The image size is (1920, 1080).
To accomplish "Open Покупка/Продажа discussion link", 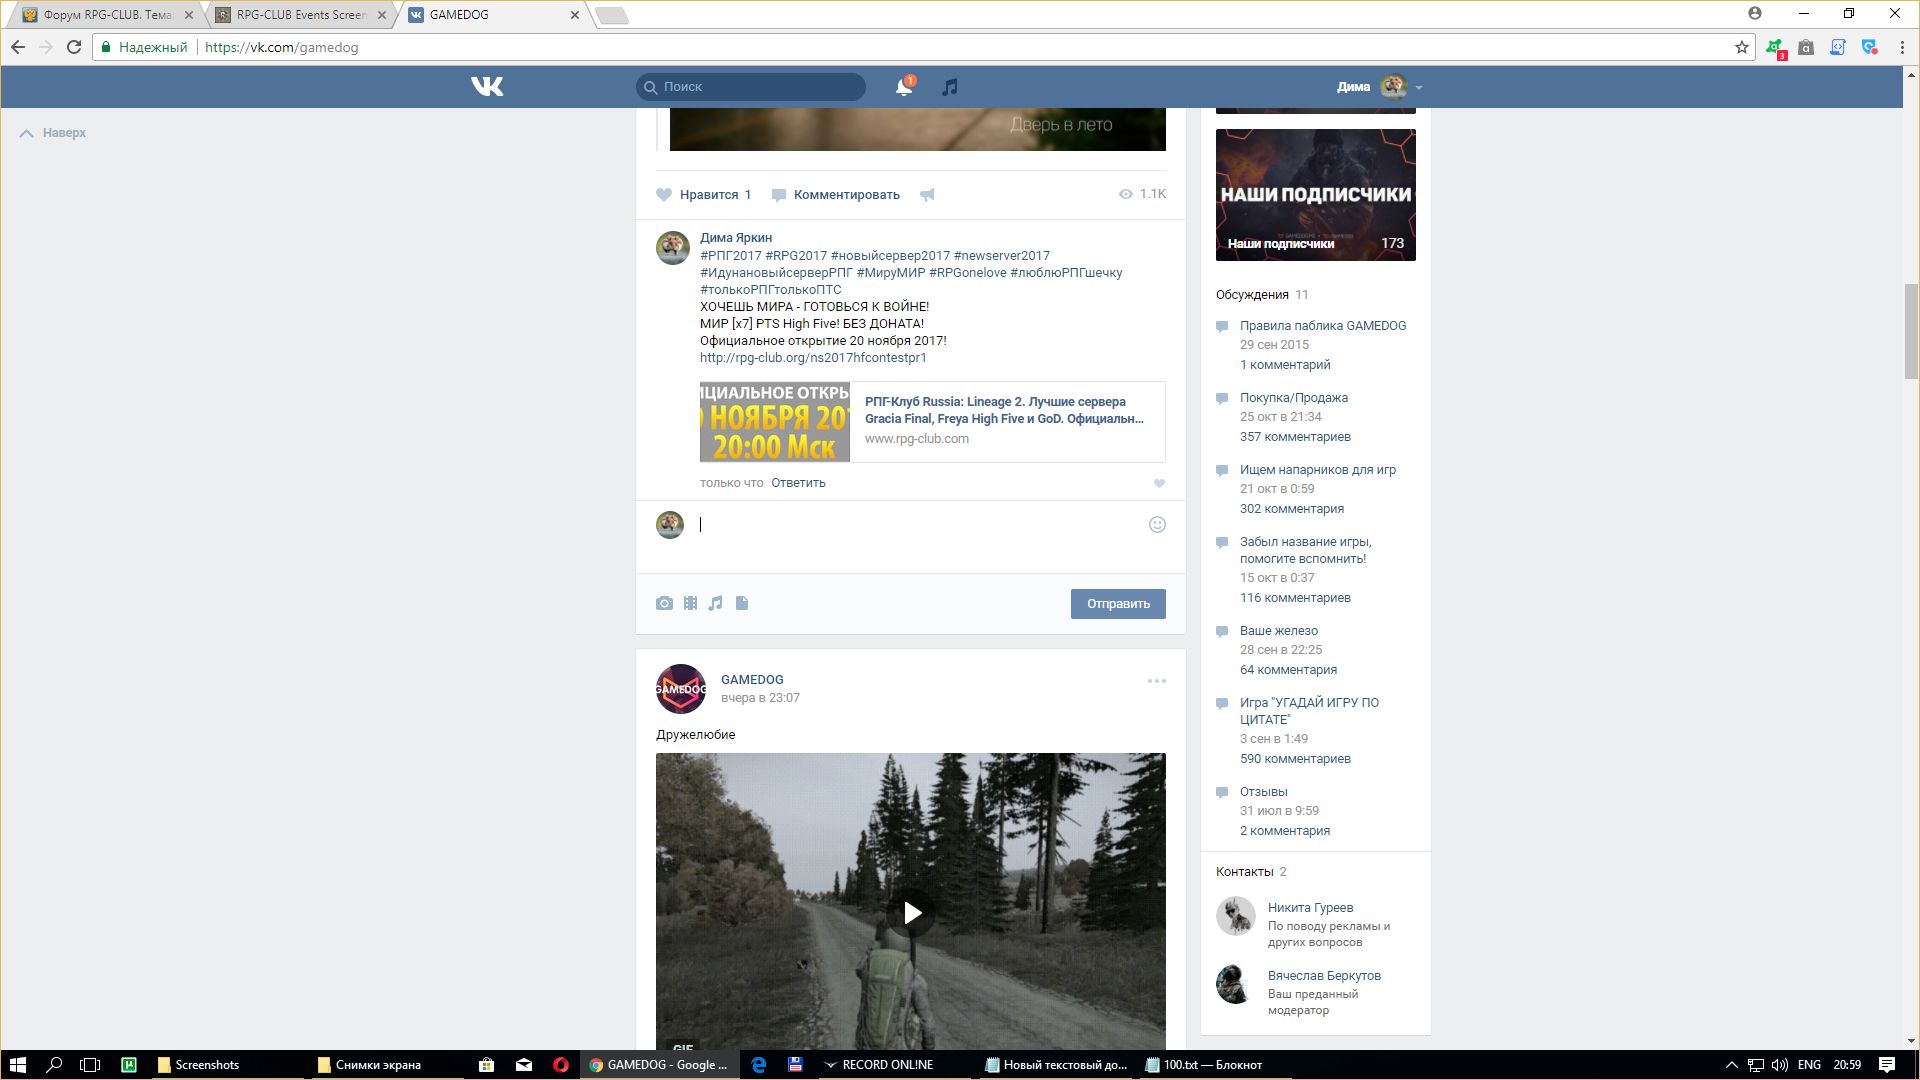I will pos(1293,397).
